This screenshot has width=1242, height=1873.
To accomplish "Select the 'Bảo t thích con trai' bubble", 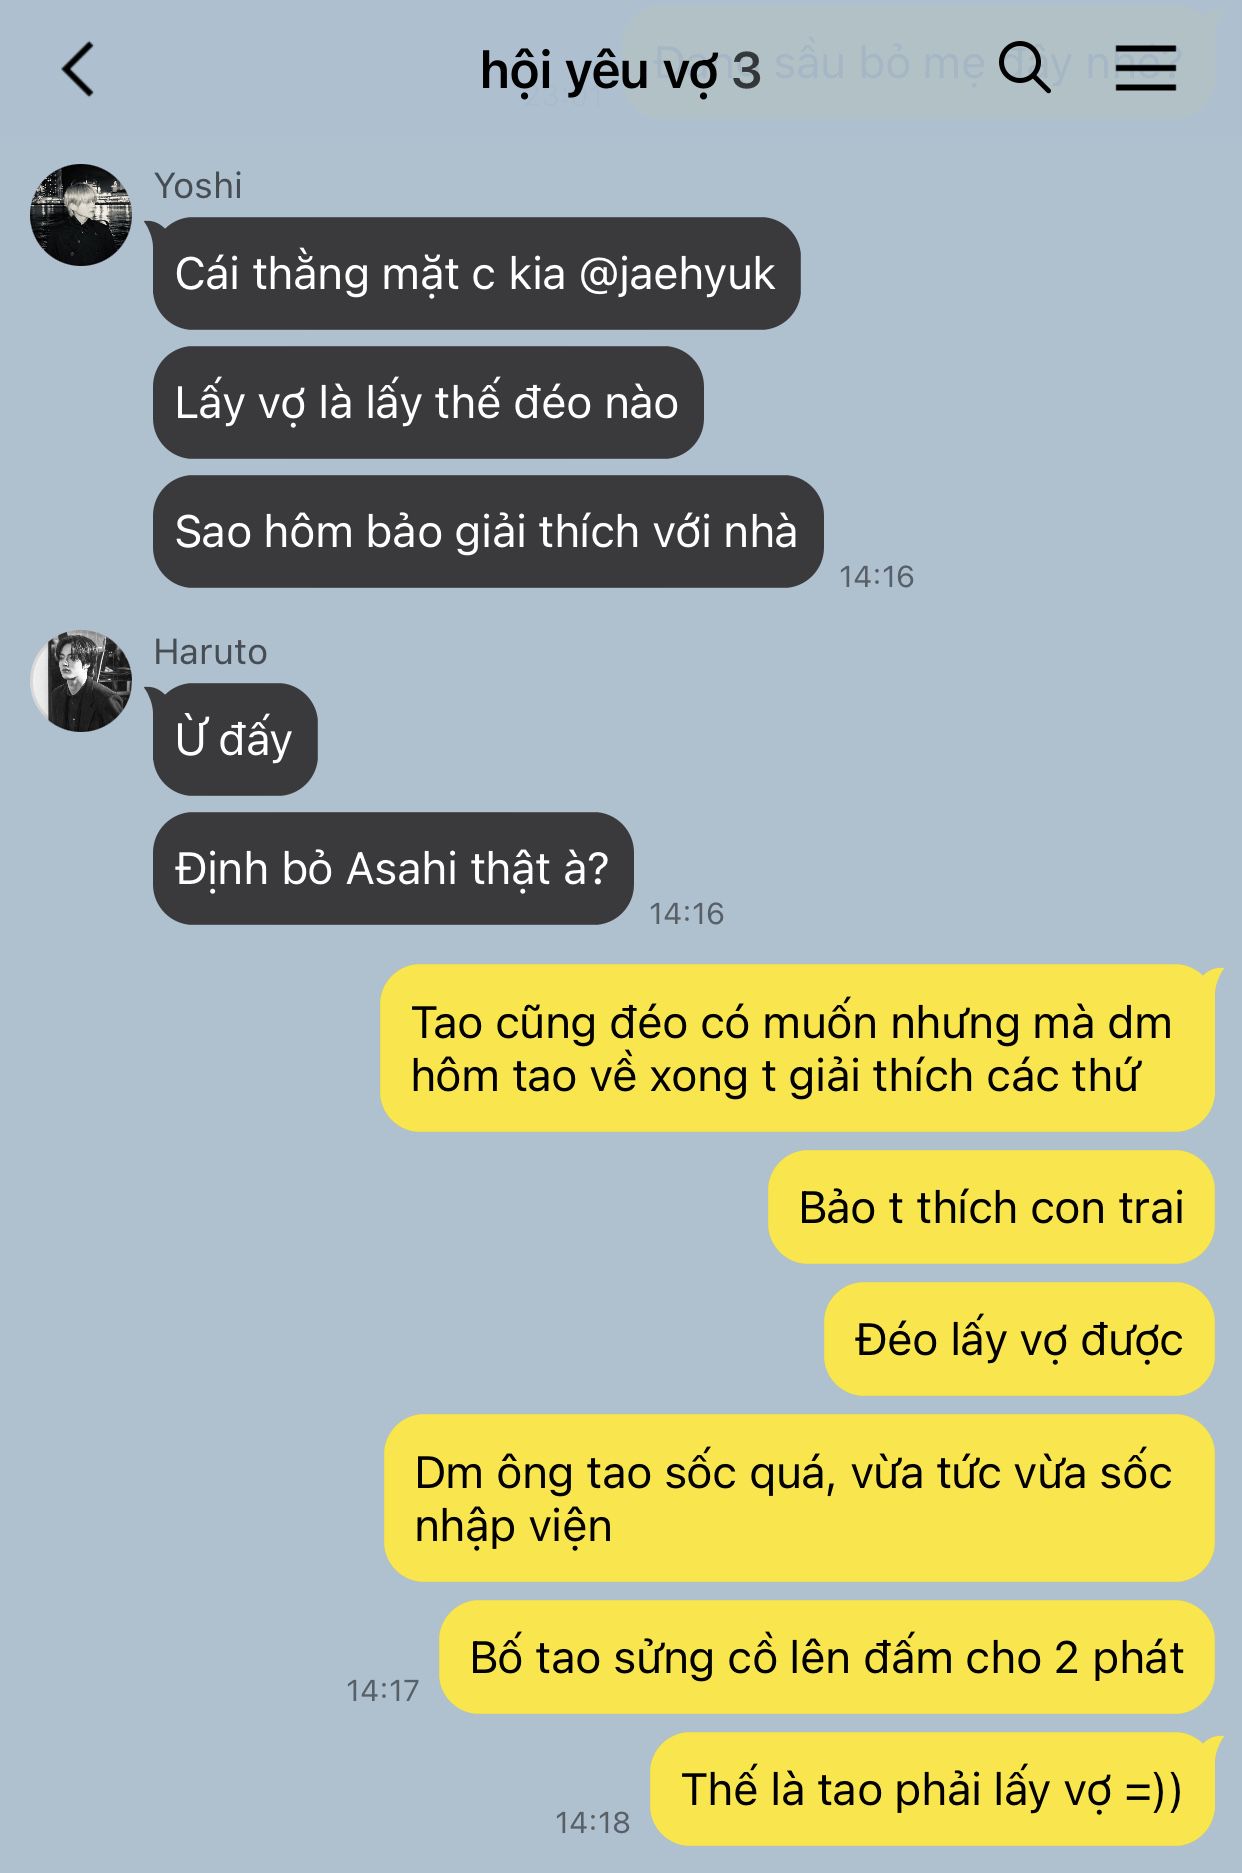I will [x=991, y=1208].
